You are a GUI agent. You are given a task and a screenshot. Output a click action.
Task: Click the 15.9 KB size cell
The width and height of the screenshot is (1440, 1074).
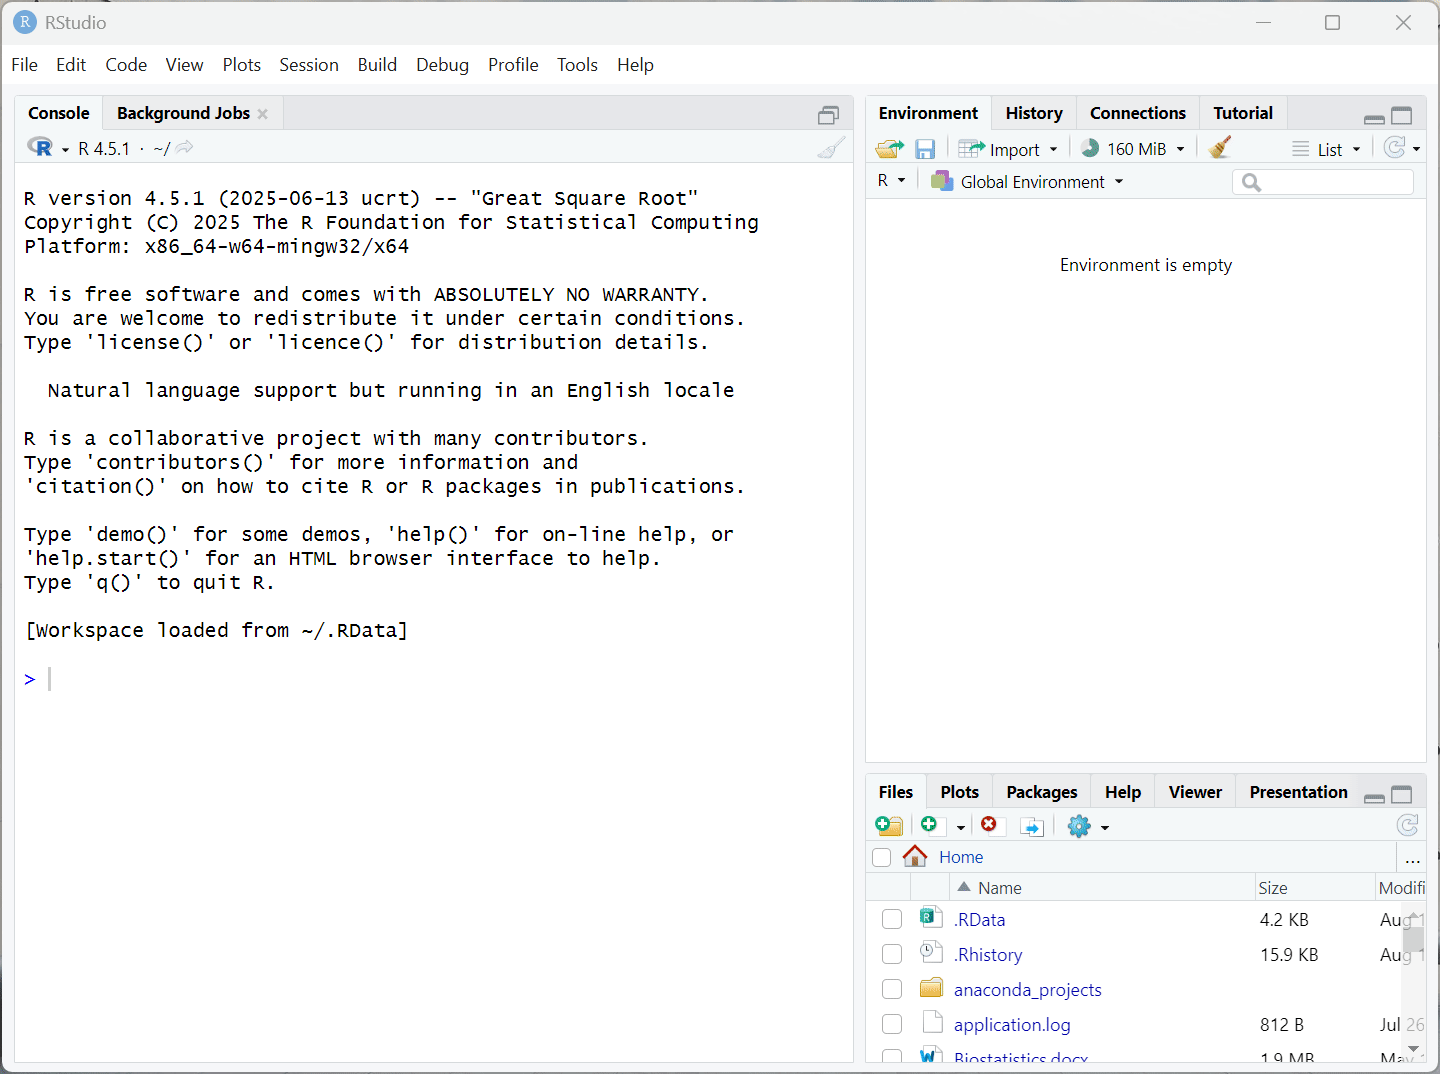[x=1289, y=954]
